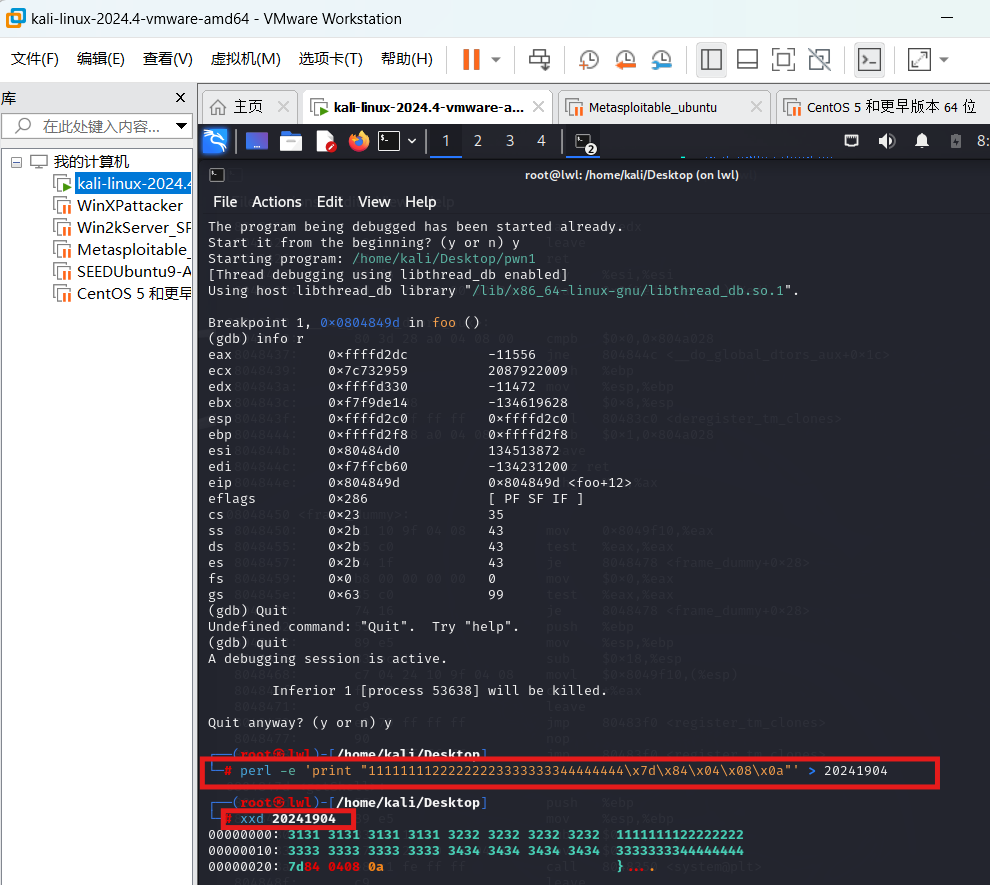Open the library search filter dropdown
990x885 pixels.
[181, 126]
